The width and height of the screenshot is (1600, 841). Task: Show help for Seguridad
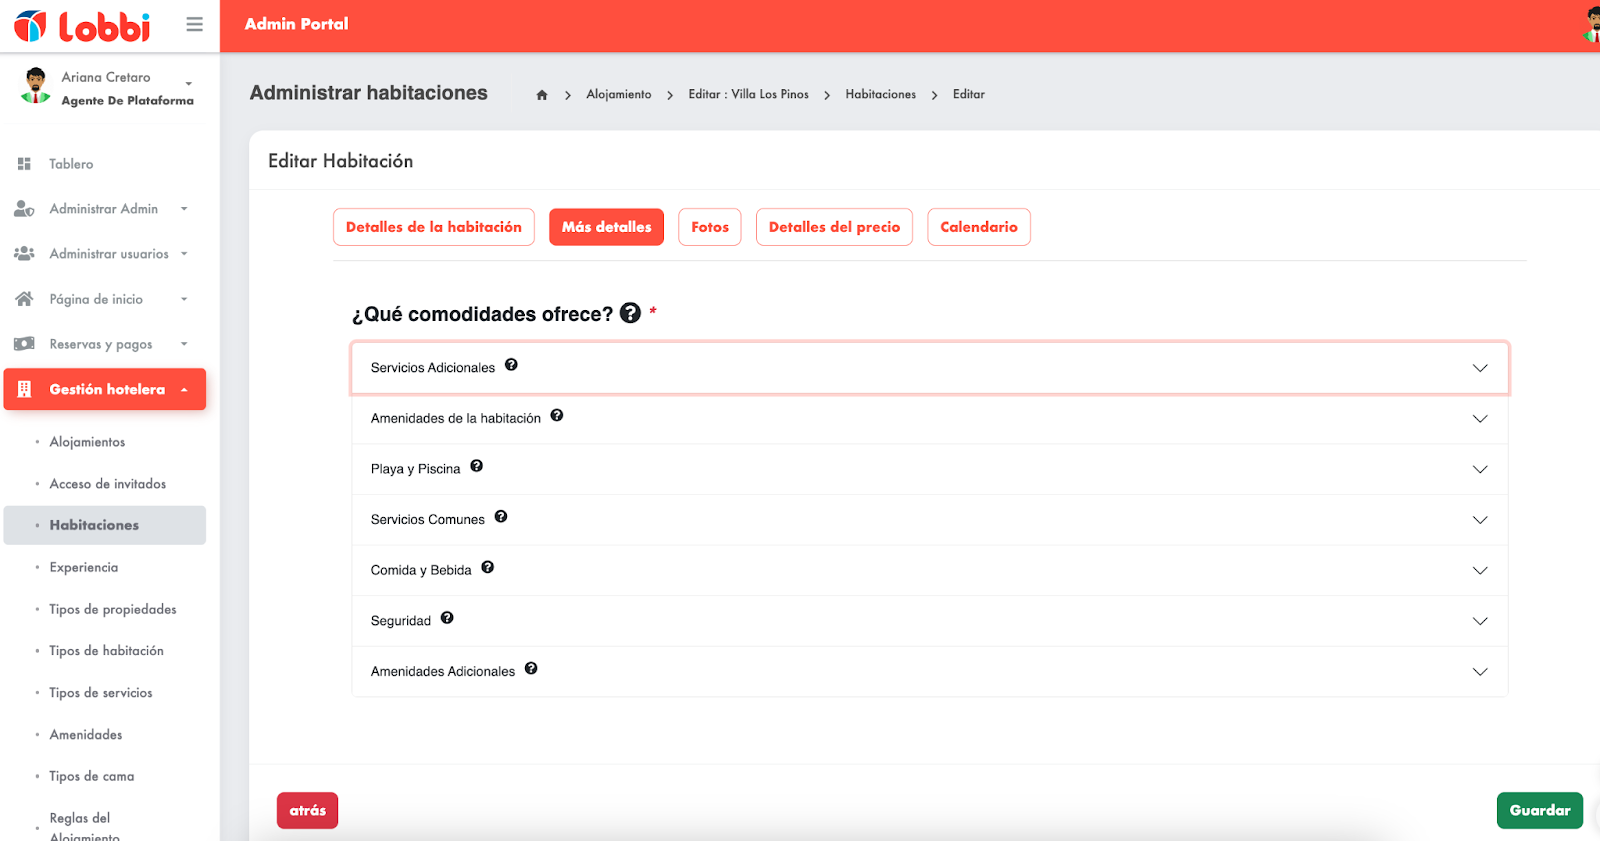(x=447, y=618)
